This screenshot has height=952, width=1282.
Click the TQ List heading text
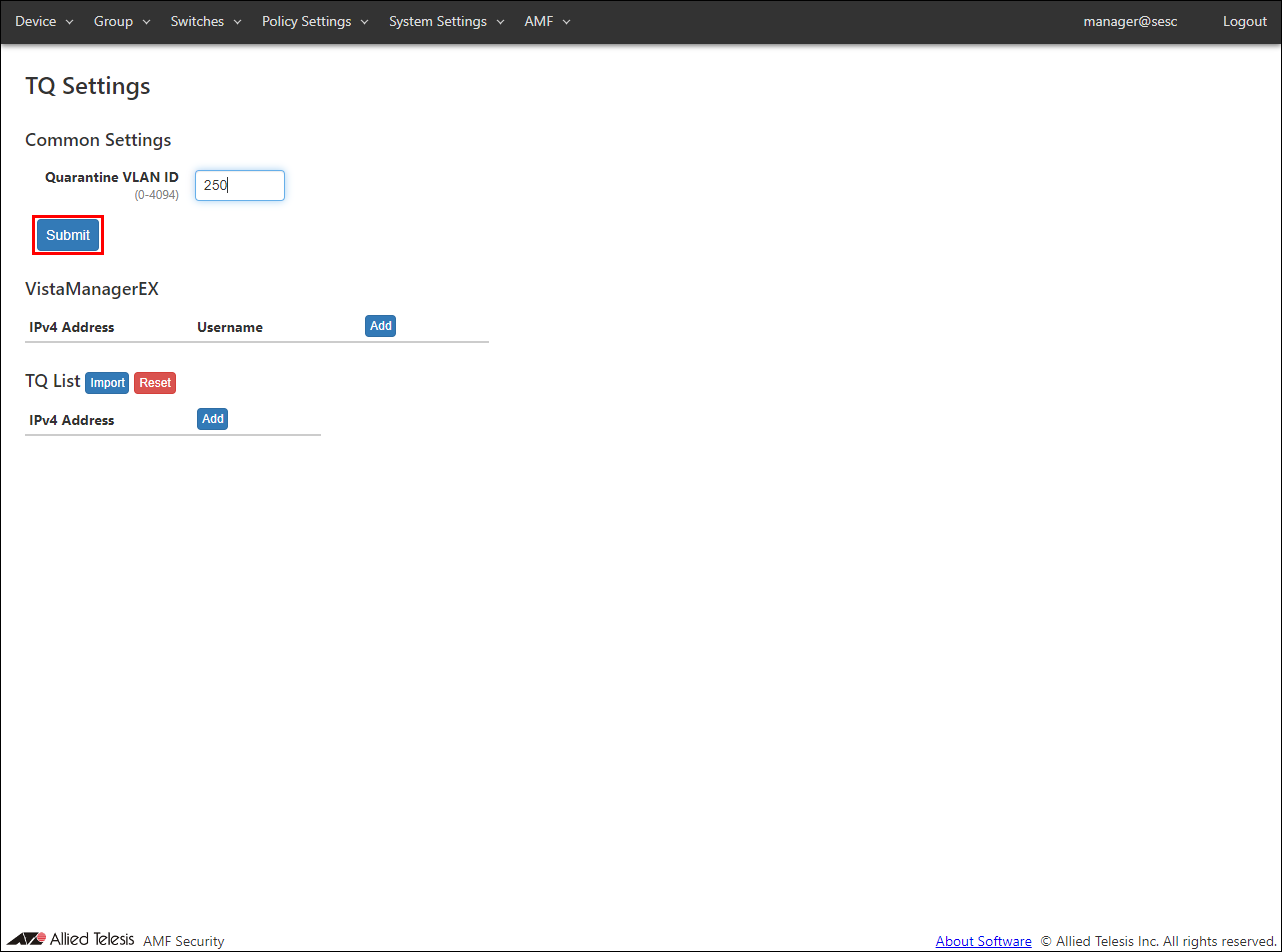[x=53, y=381]
